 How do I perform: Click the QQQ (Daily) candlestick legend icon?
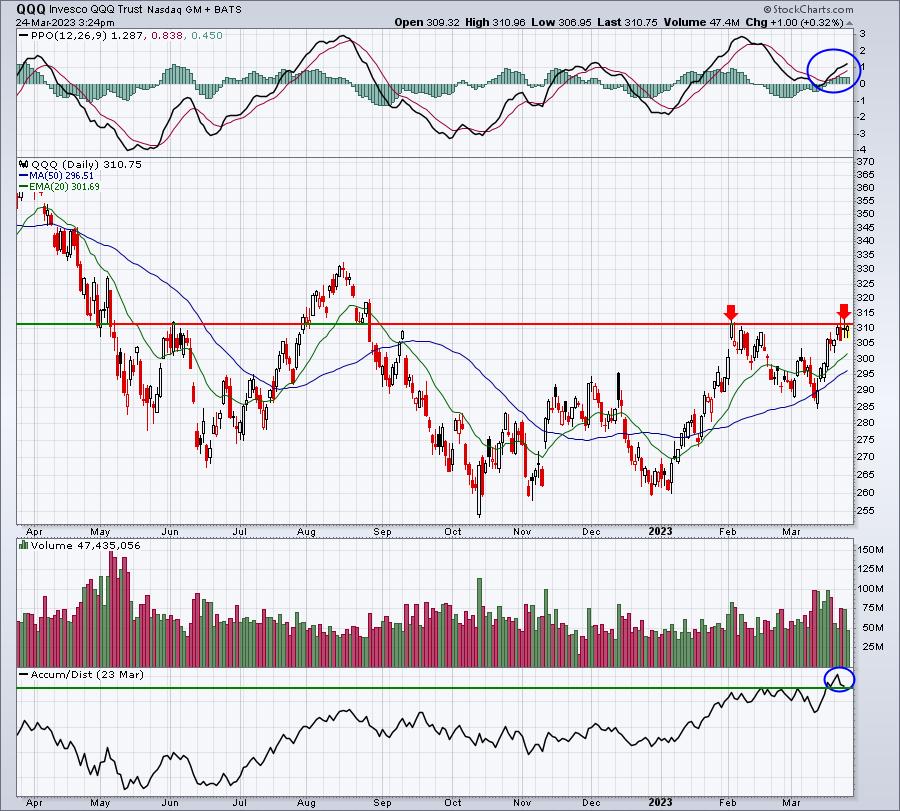point(24,164)
